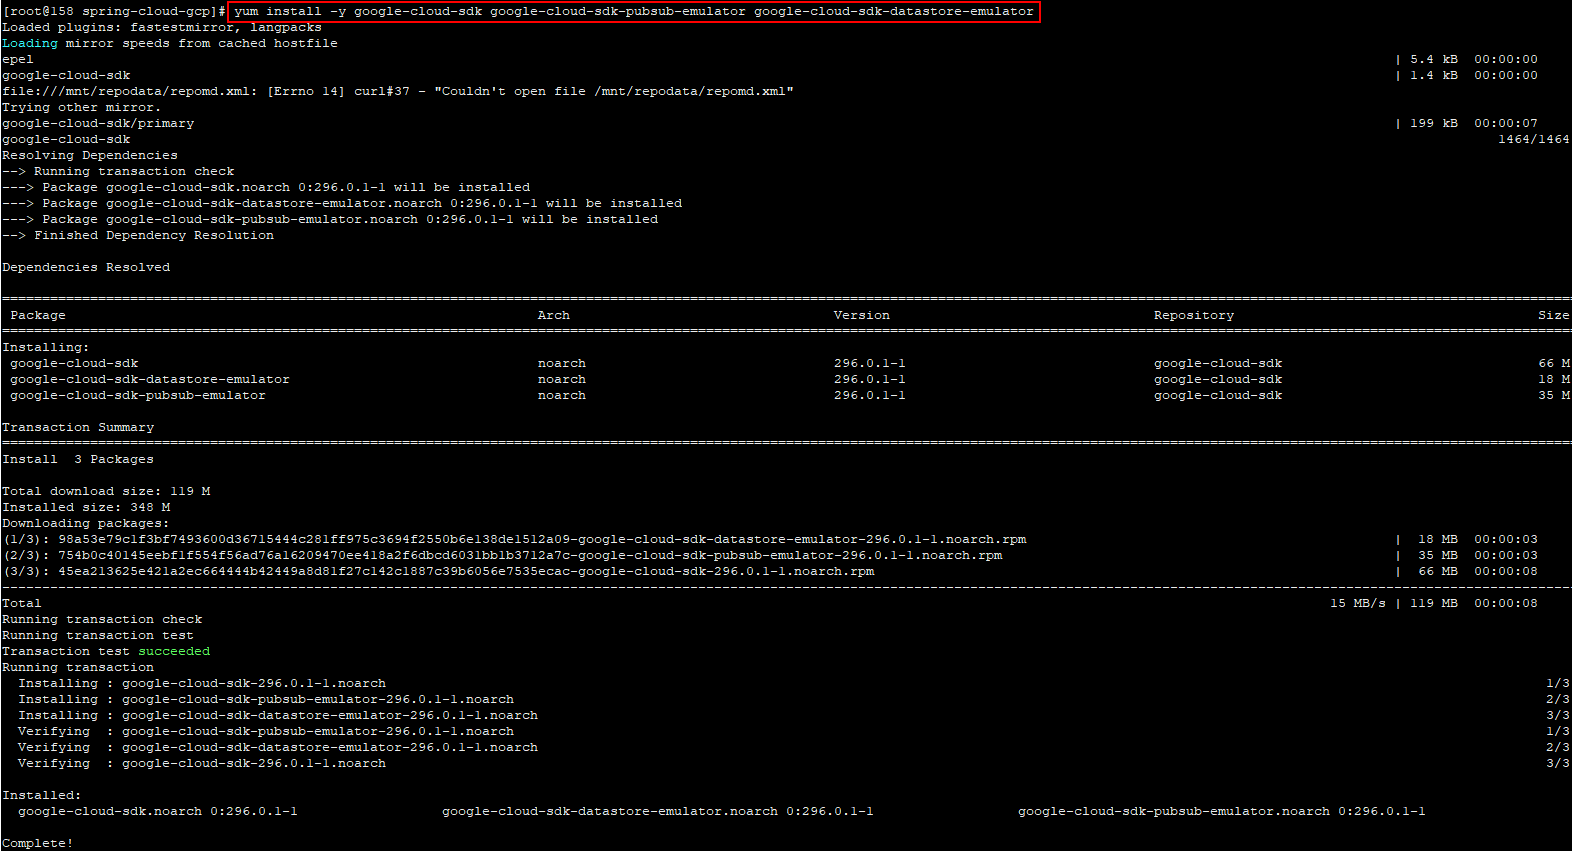This screenshot has height=851, width=1572.
Task: Click the 'Installing:' table section label
Action: (x=46, y=348)
